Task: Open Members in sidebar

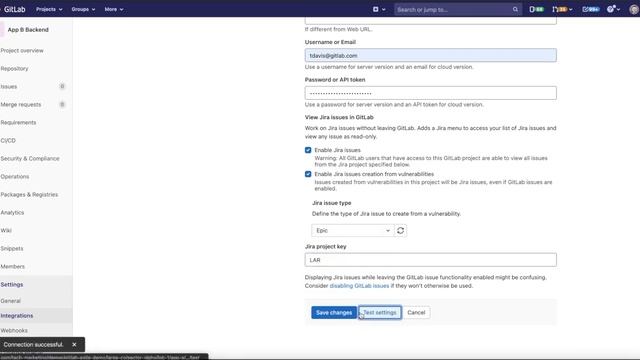Action: pyautogui.click(x=13, y=266)
